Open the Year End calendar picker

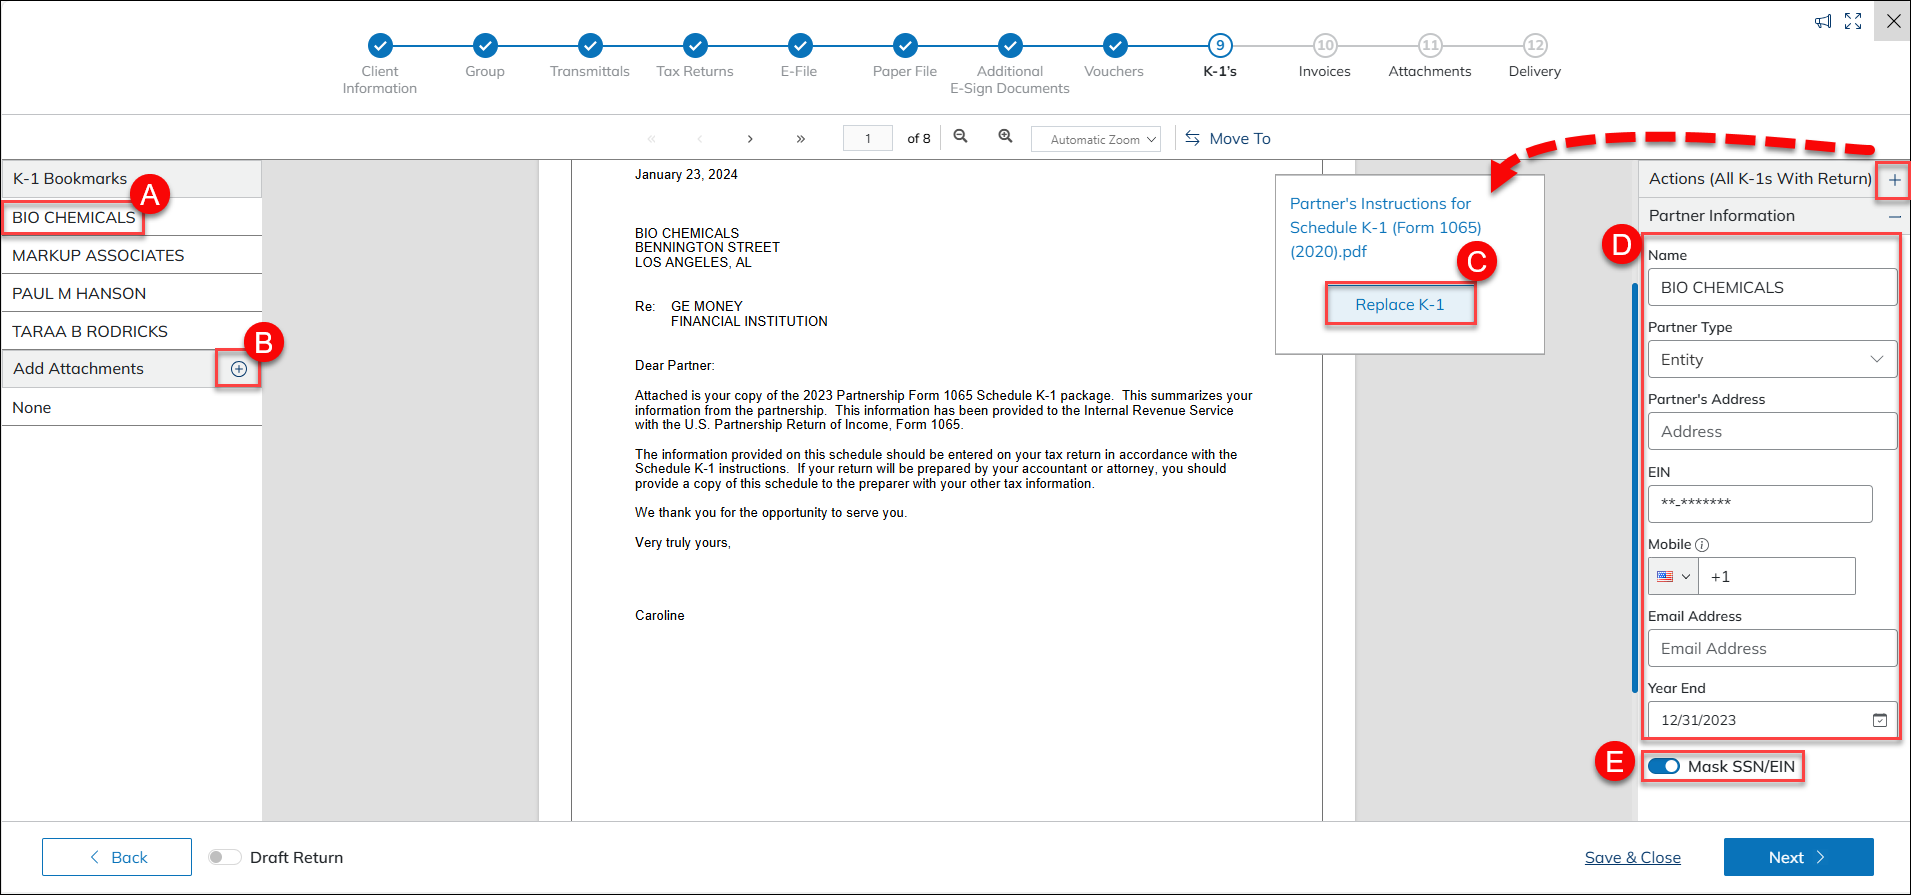[x=1879, y=720]
